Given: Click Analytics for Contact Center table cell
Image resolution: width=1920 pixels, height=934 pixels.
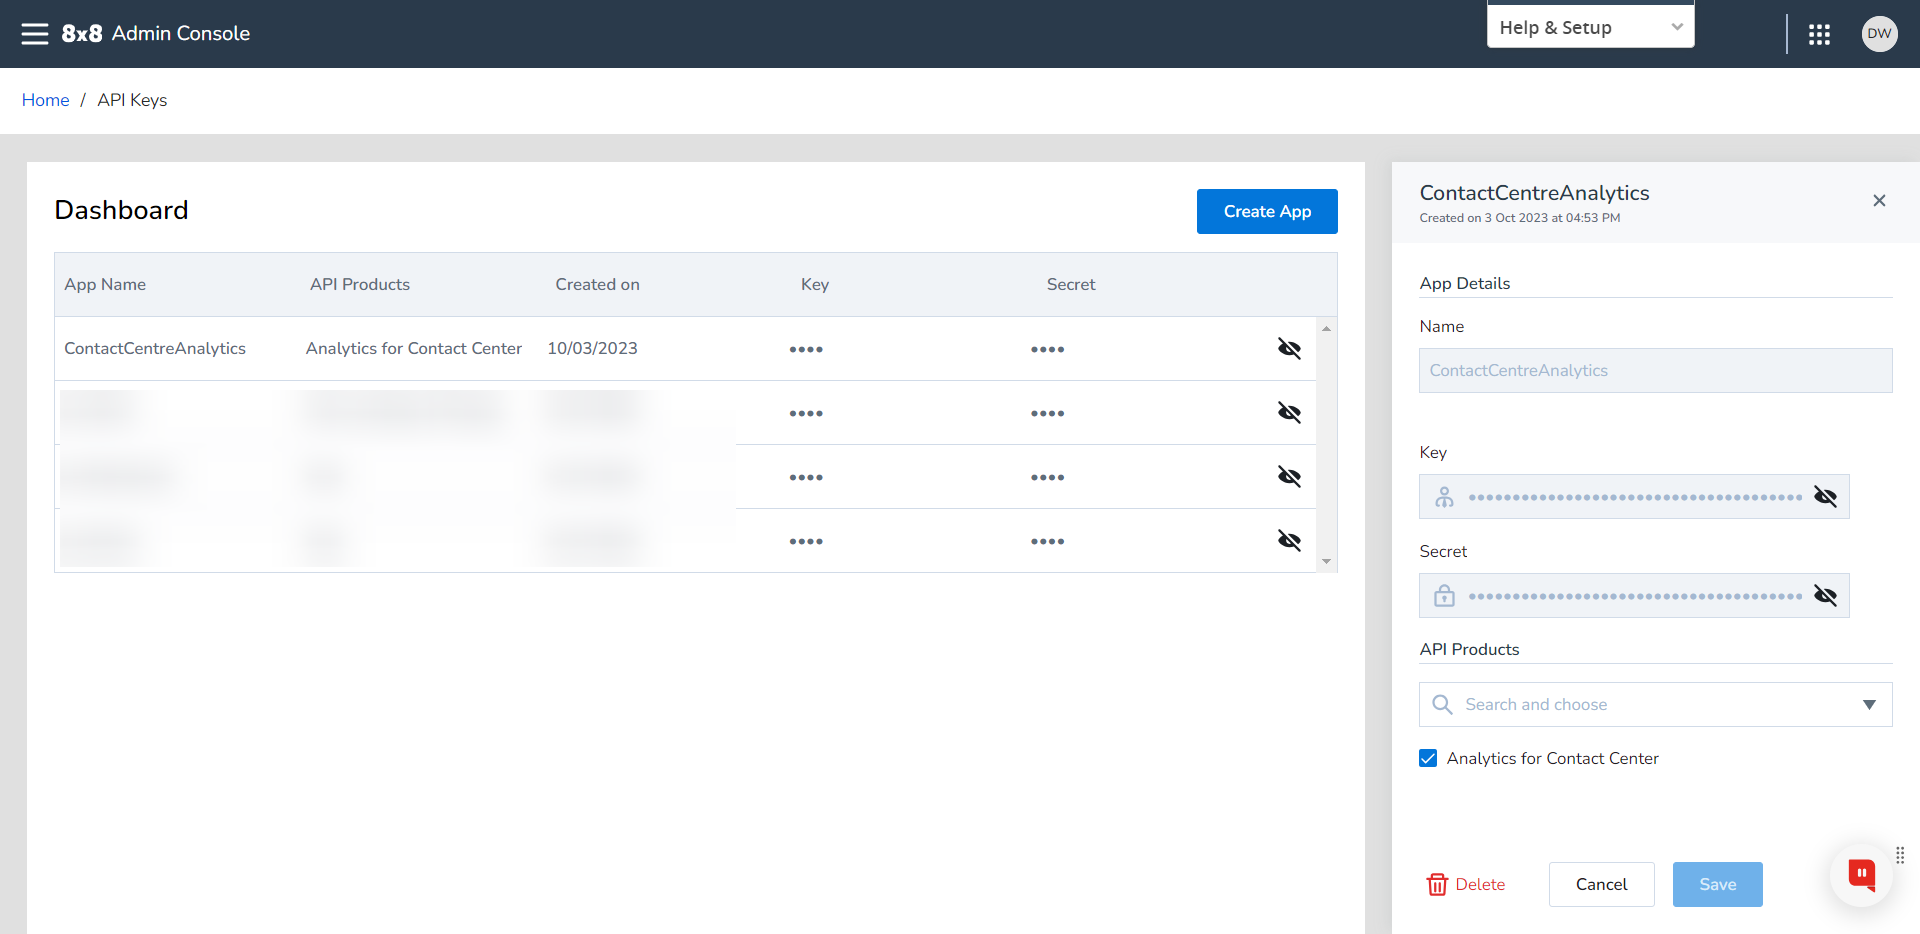Looking at the screenshot, I should tap(414, 348).
